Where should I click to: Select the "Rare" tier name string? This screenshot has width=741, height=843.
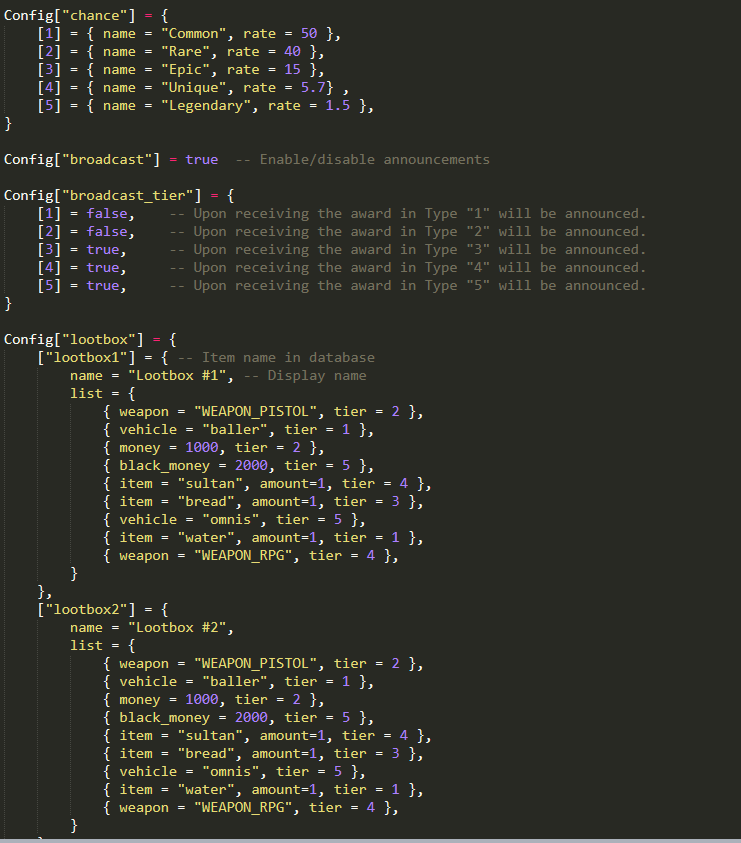(186, 52)
